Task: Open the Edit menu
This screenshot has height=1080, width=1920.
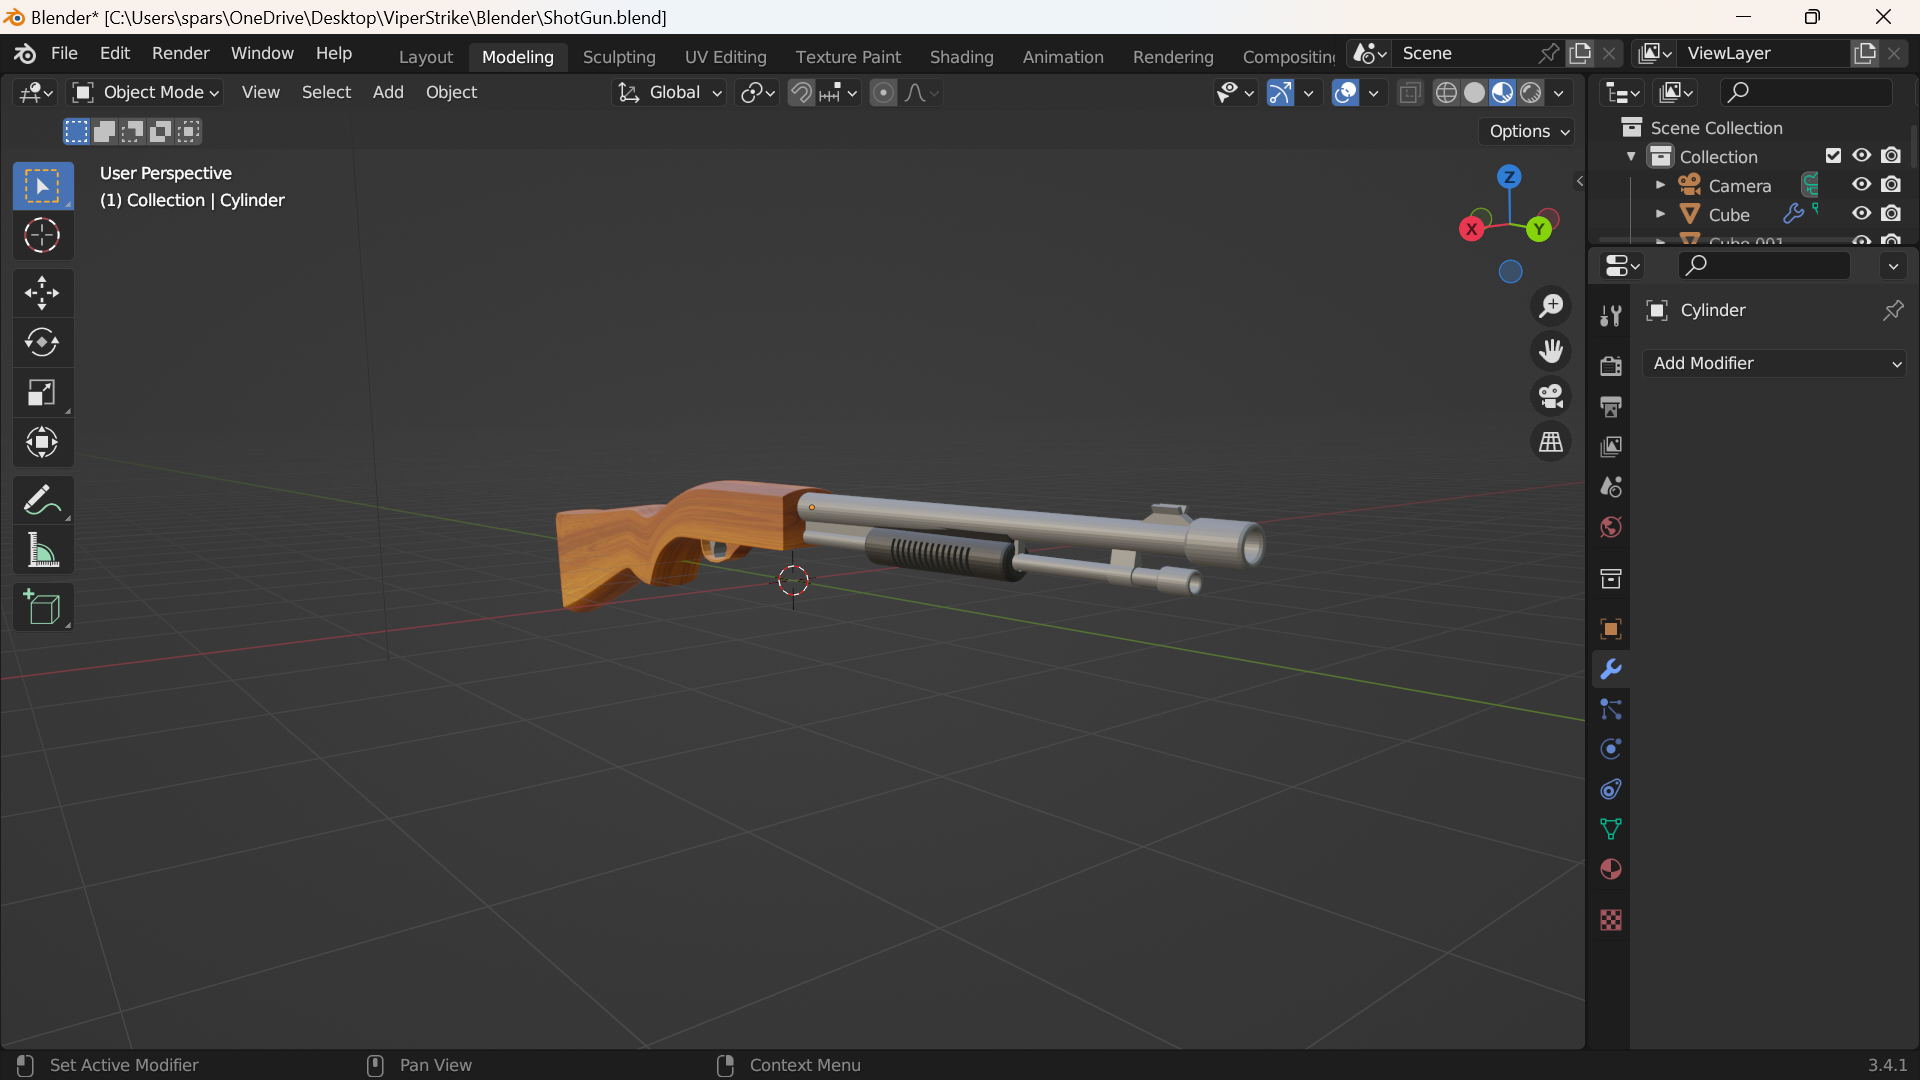Action: point(114,53)
